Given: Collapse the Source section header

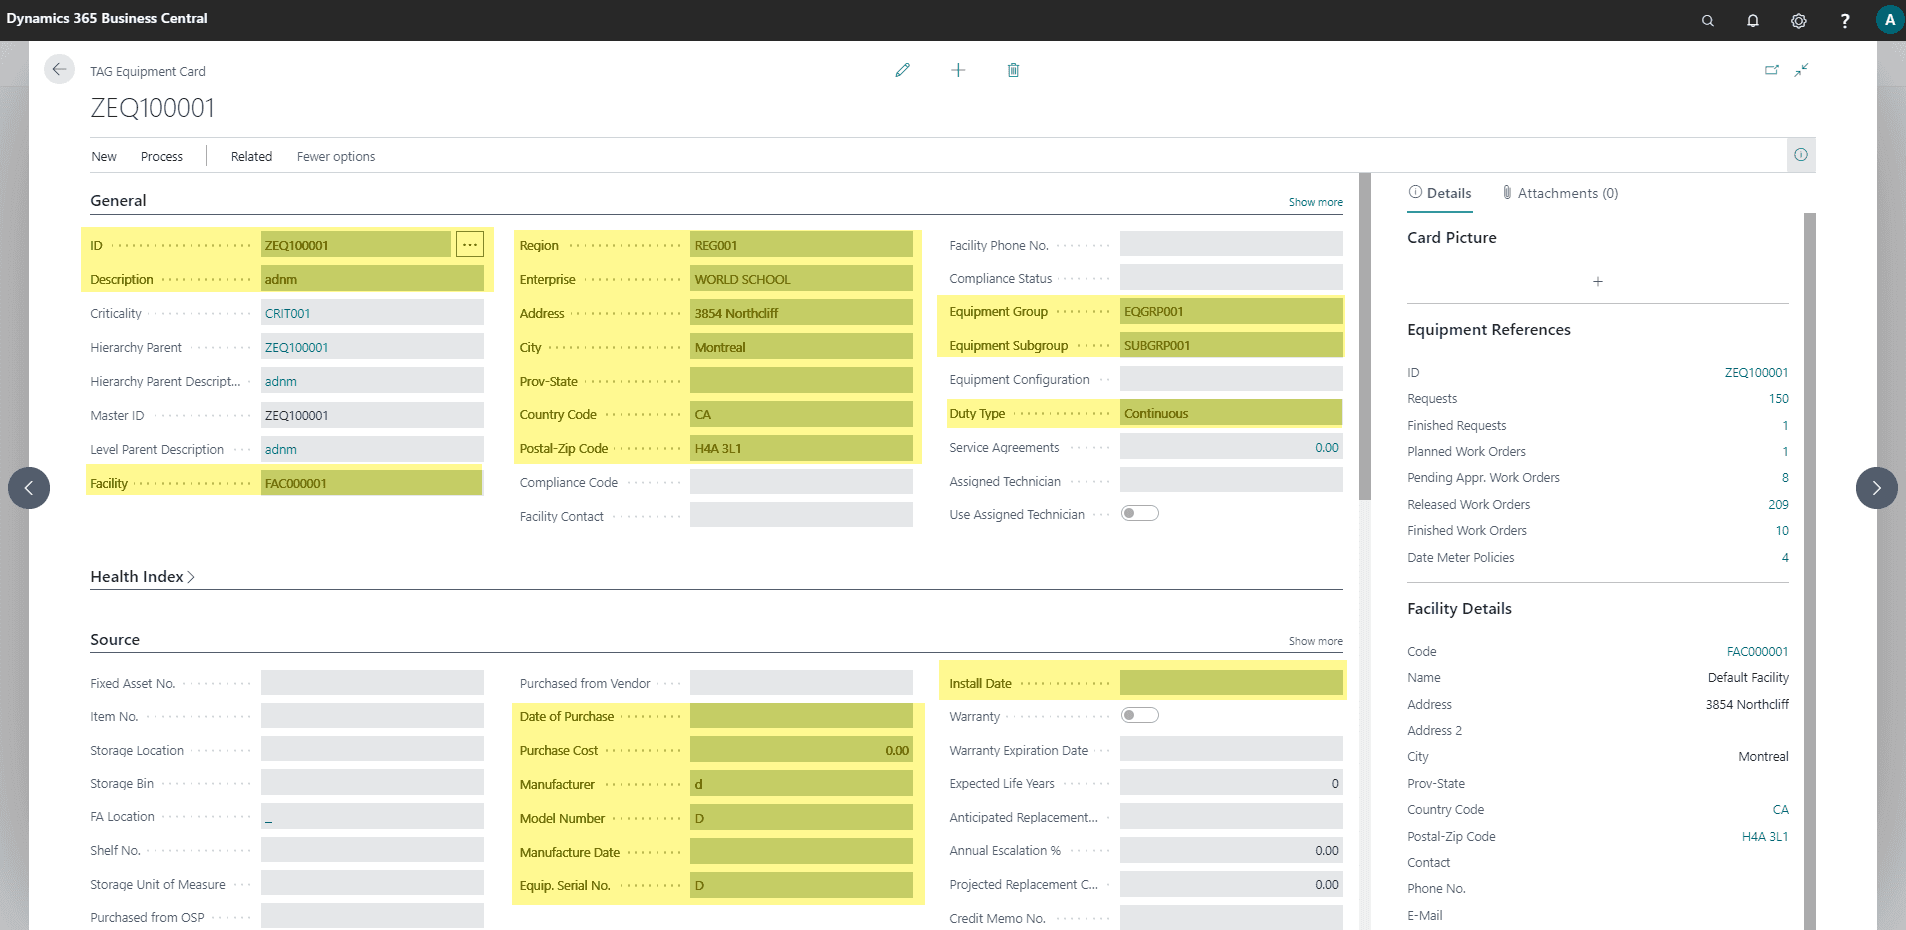Looking at the screenshot, I should click(115, 640).
